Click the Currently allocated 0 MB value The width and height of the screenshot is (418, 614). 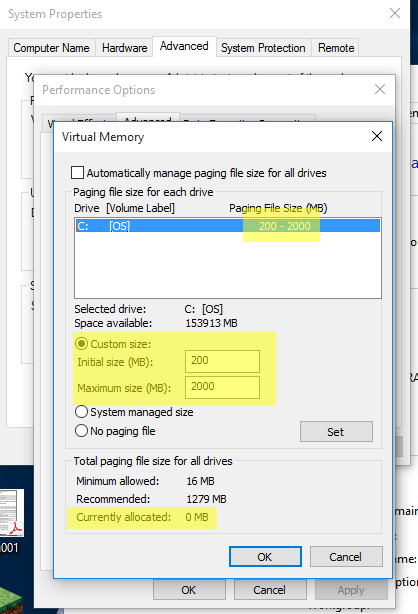[x=197, y=517]
